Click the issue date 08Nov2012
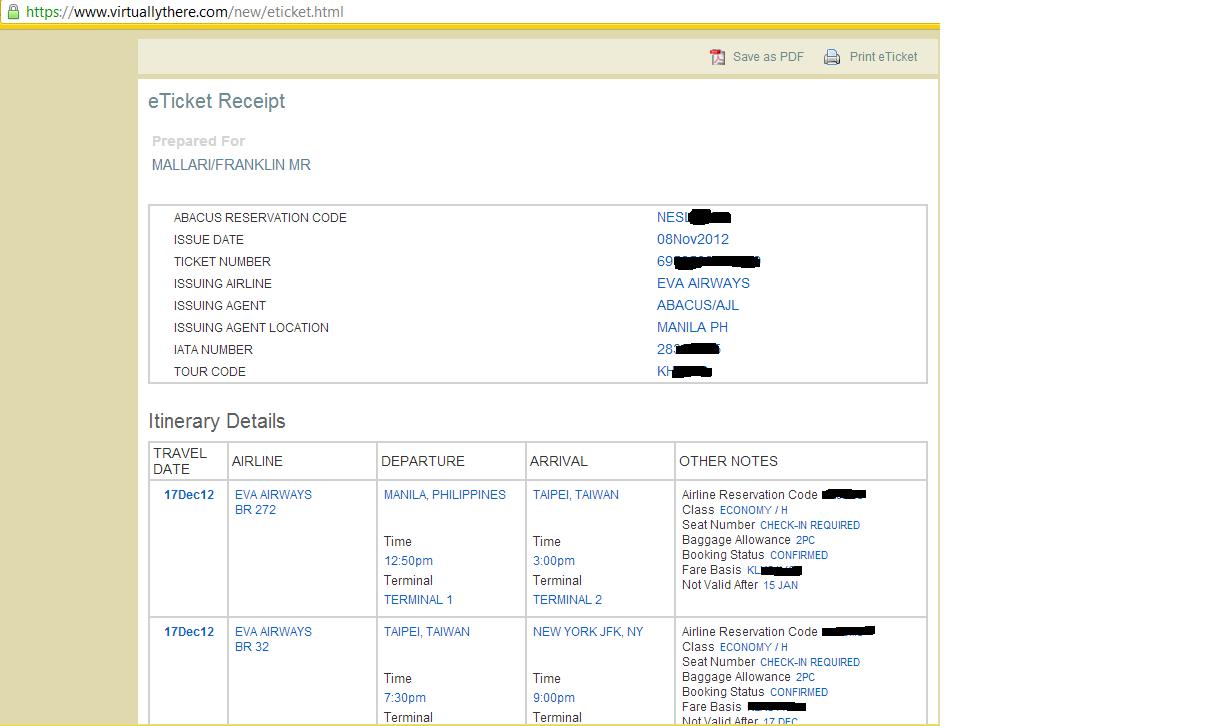The image size is (1207, 726). tap(693, 239)
